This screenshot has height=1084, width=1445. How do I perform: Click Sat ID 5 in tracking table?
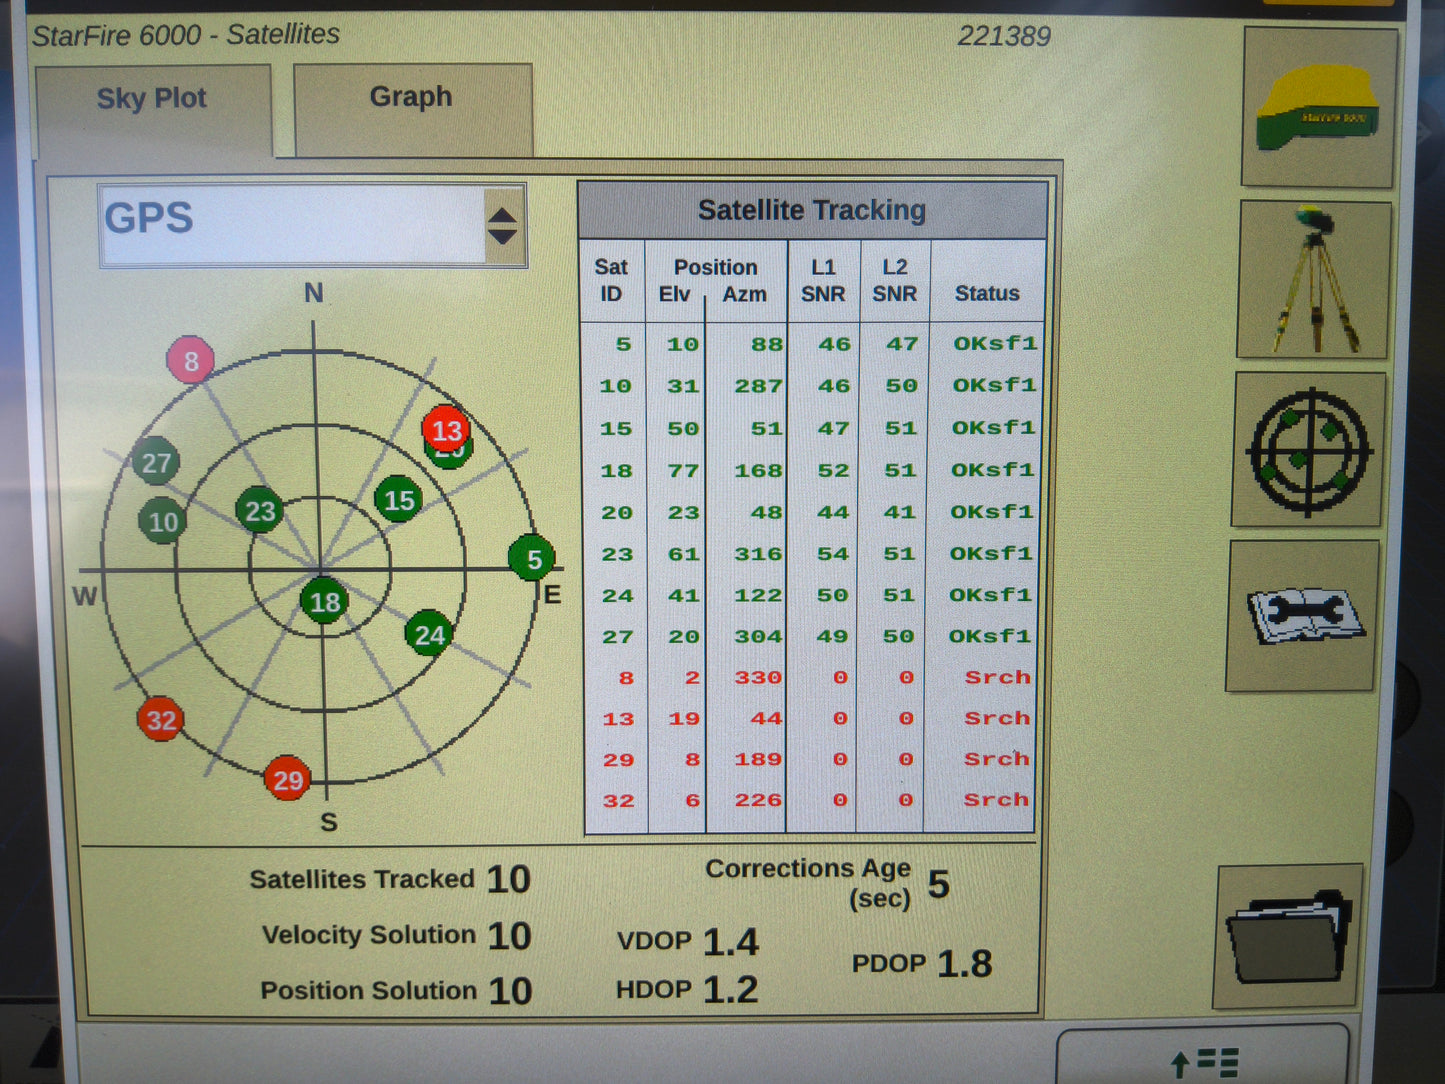pyautogui.click(x=623, y=344)
